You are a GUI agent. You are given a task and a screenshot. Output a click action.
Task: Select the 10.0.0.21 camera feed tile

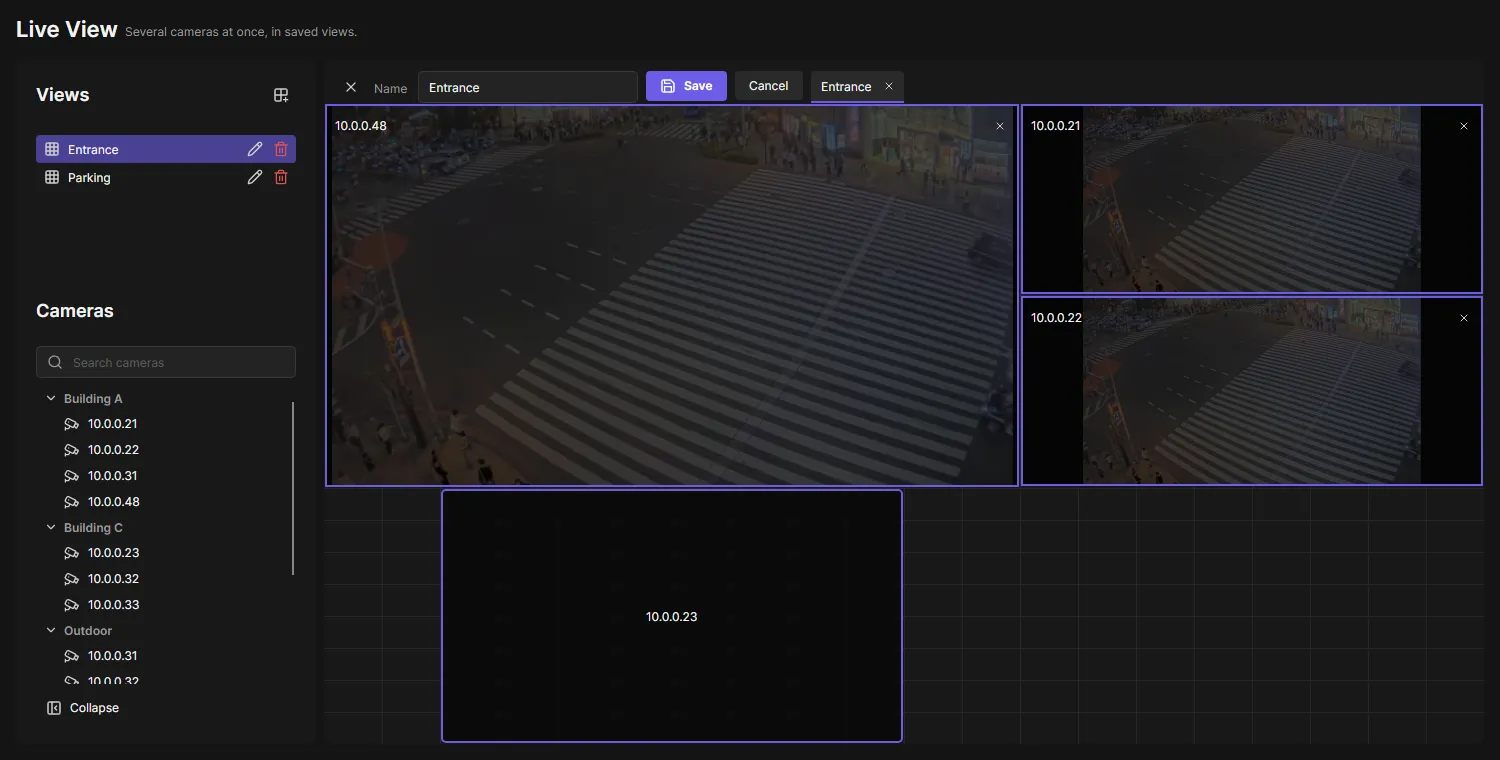pyautogui.click(x=1252, y=199)
